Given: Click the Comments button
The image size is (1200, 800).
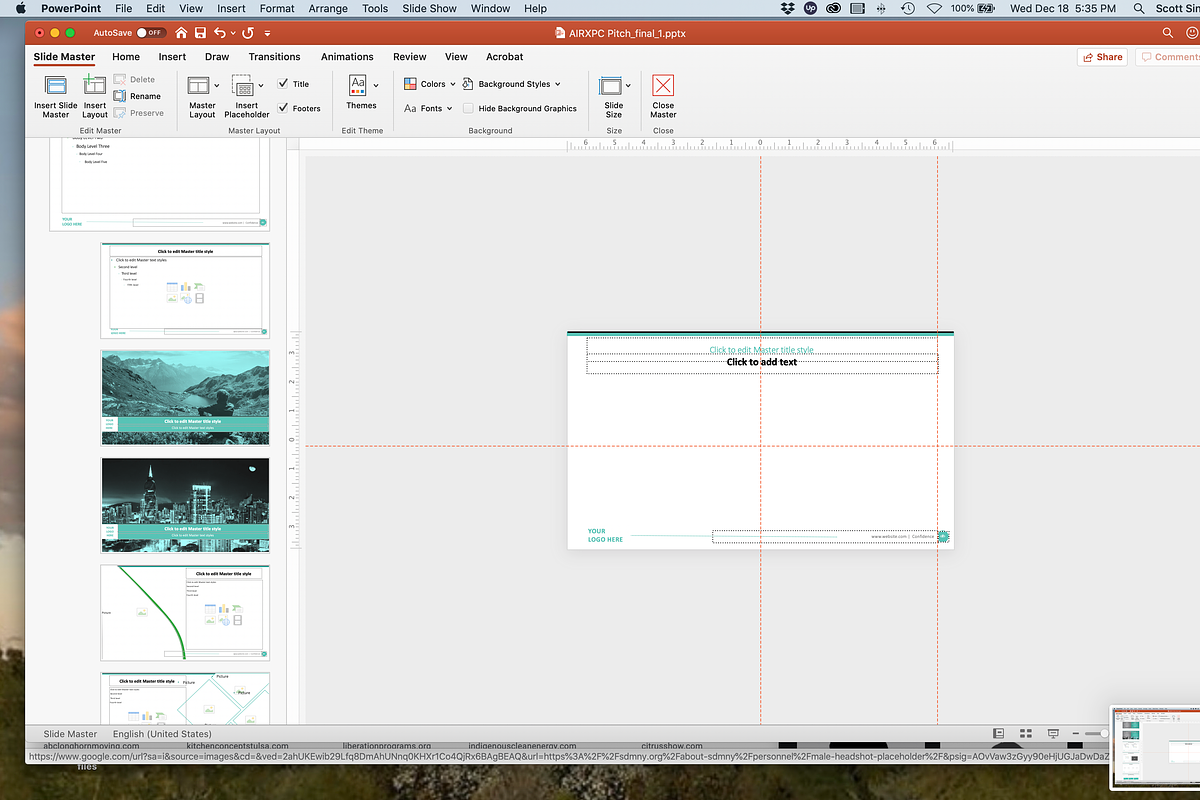Looking at the screenshot, I should [x=1168, y=57].
